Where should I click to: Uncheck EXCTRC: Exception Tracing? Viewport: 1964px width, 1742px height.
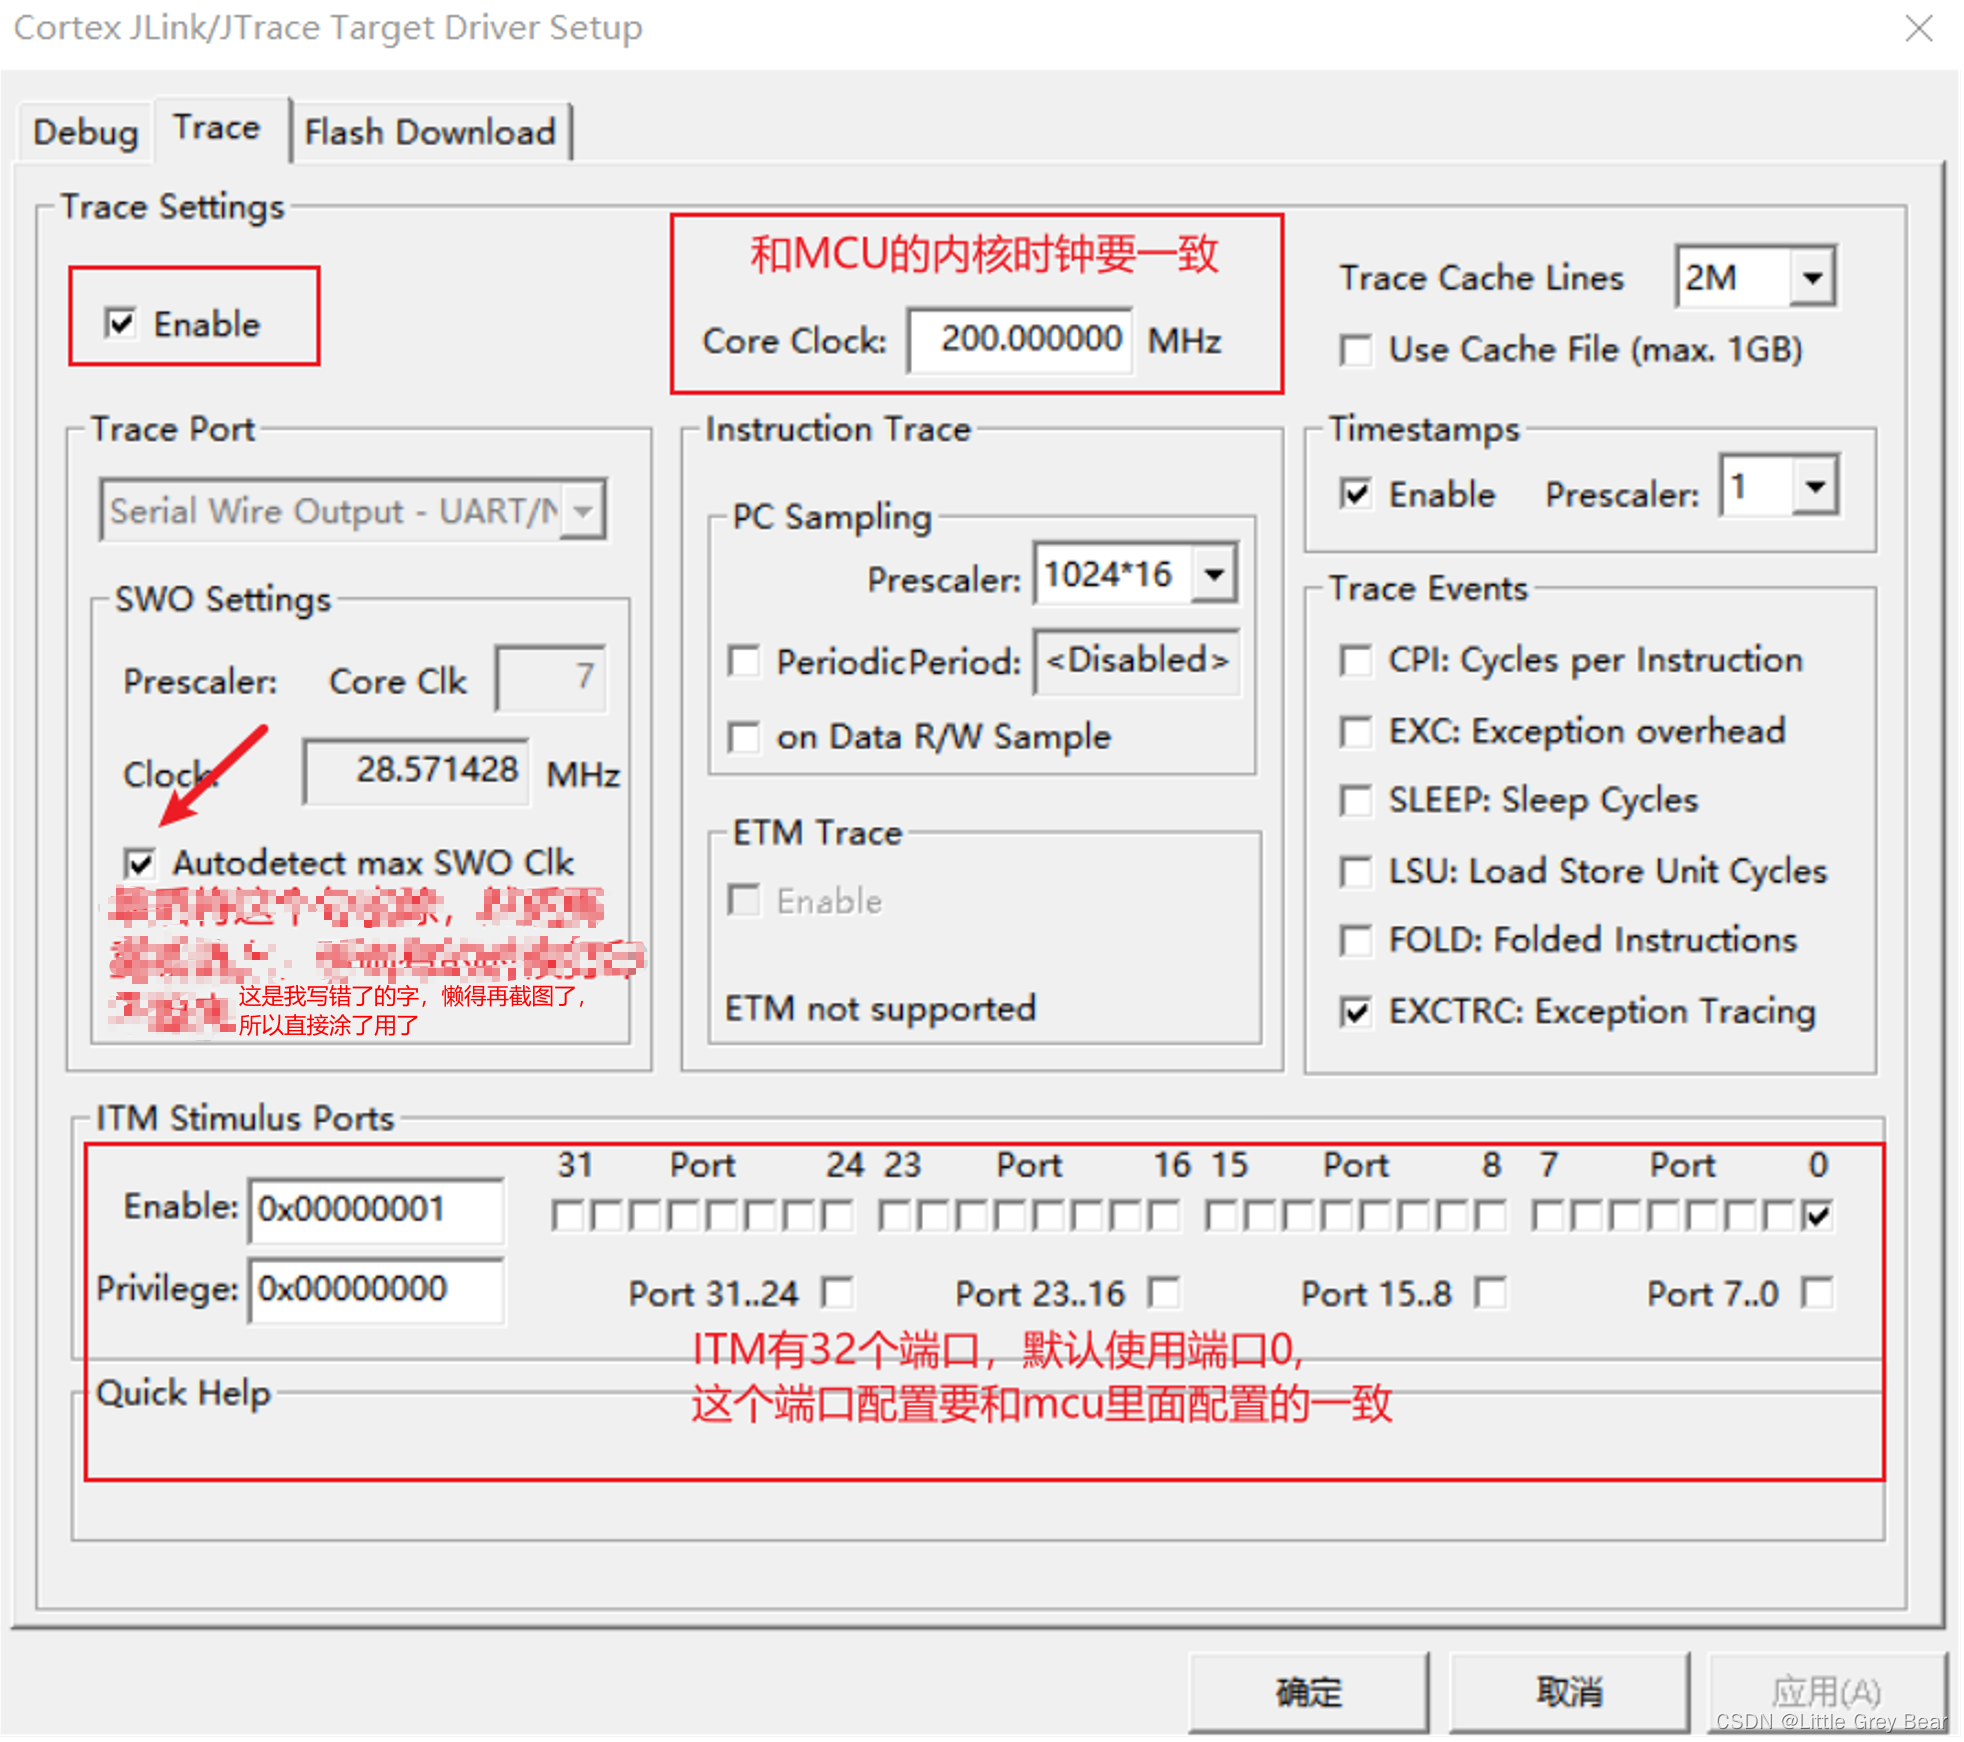(x=1356, y=1012)
